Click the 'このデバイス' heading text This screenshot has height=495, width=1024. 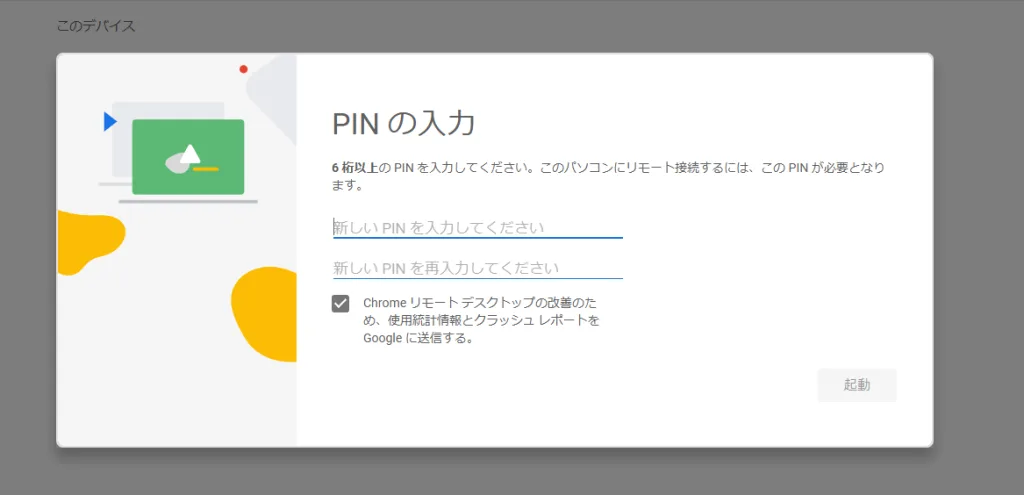point(96,26)
